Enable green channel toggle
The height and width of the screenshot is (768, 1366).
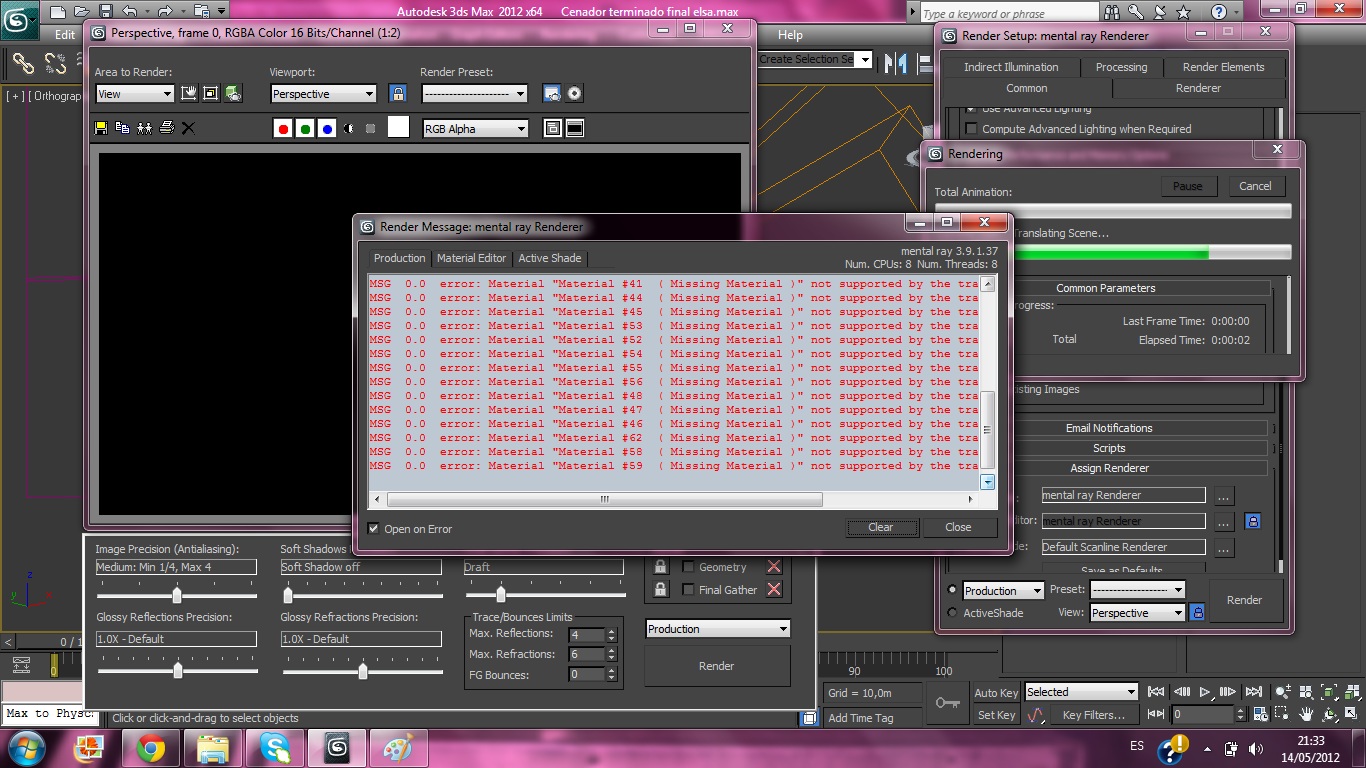click(305, 129)
